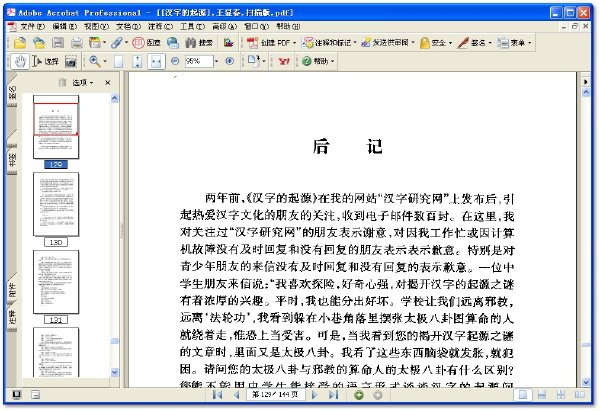Switch to the 注释 comments side tab
Image resolution: width=600 pixels, height=411 pixels.
[12, 318]
